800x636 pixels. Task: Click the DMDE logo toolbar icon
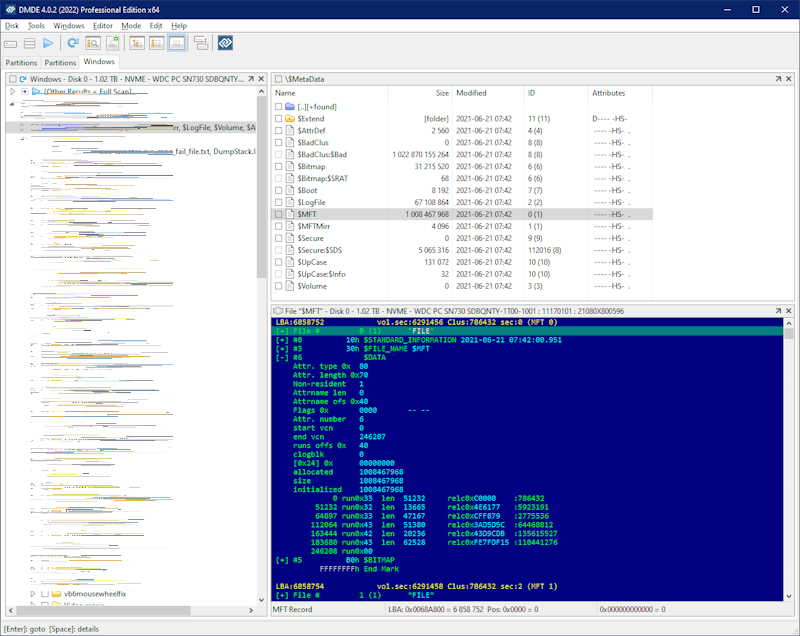pyautogui.click(x=225, y=43)
